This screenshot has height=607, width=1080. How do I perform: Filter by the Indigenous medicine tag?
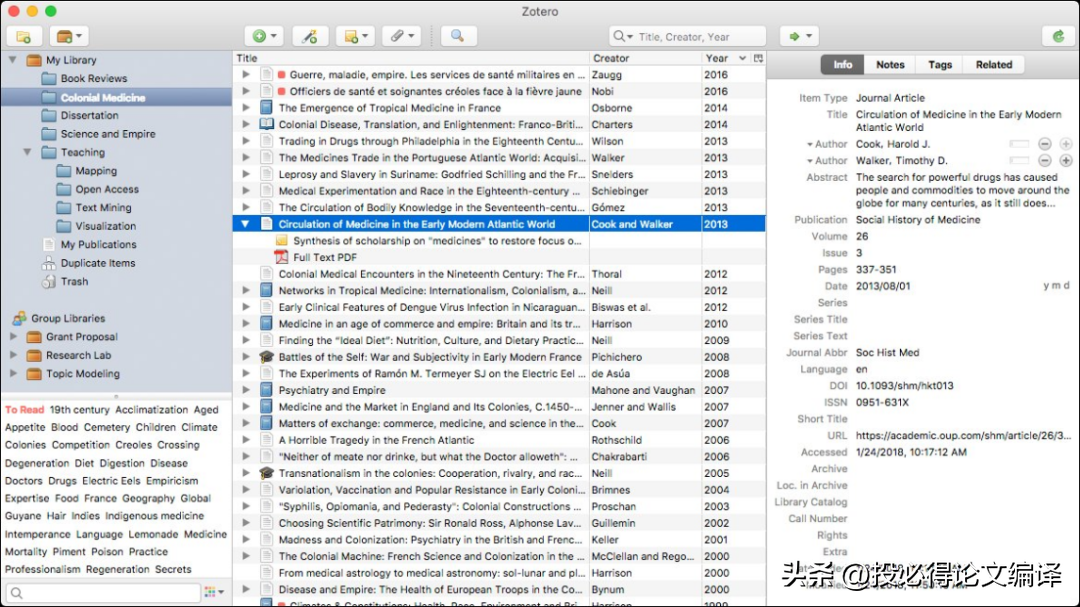(x=154, y=516)
